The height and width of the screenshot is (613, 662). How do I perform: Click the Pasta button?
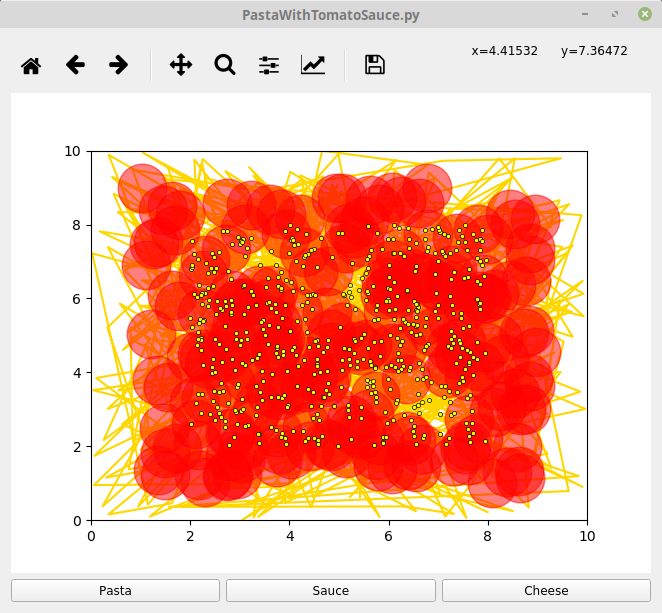(115, 590)
